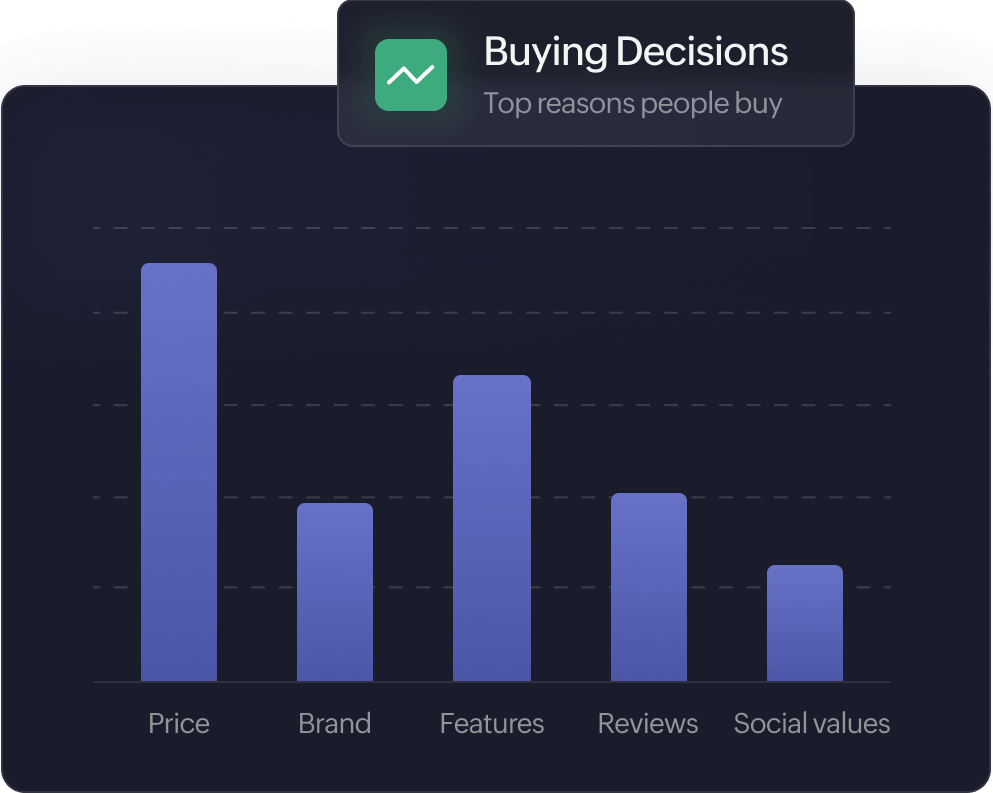Image resolution: width=993 pixels, height=793 pixels.
Task: Click the Brand axis label
Action: 335,723
